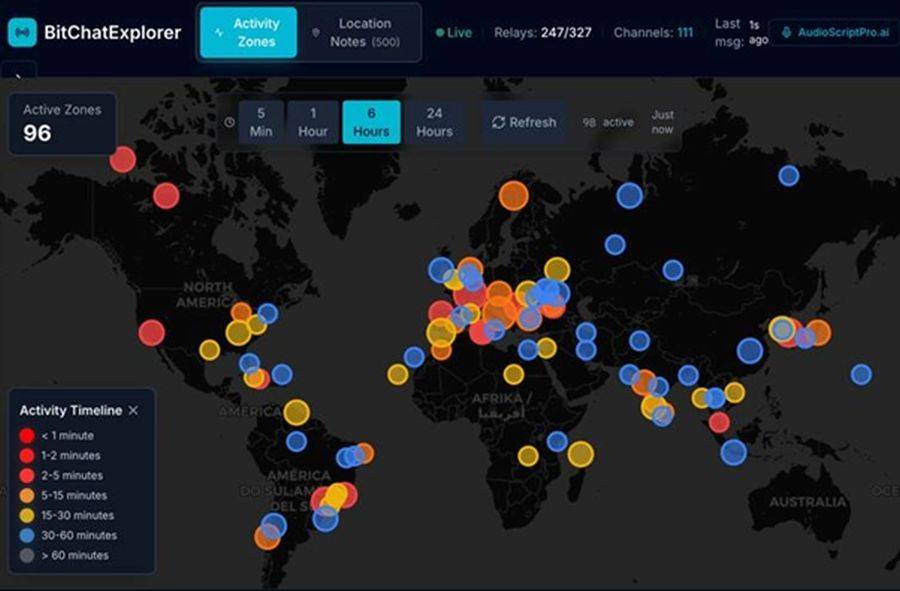Switch to the Activity Zones tab

248,33
